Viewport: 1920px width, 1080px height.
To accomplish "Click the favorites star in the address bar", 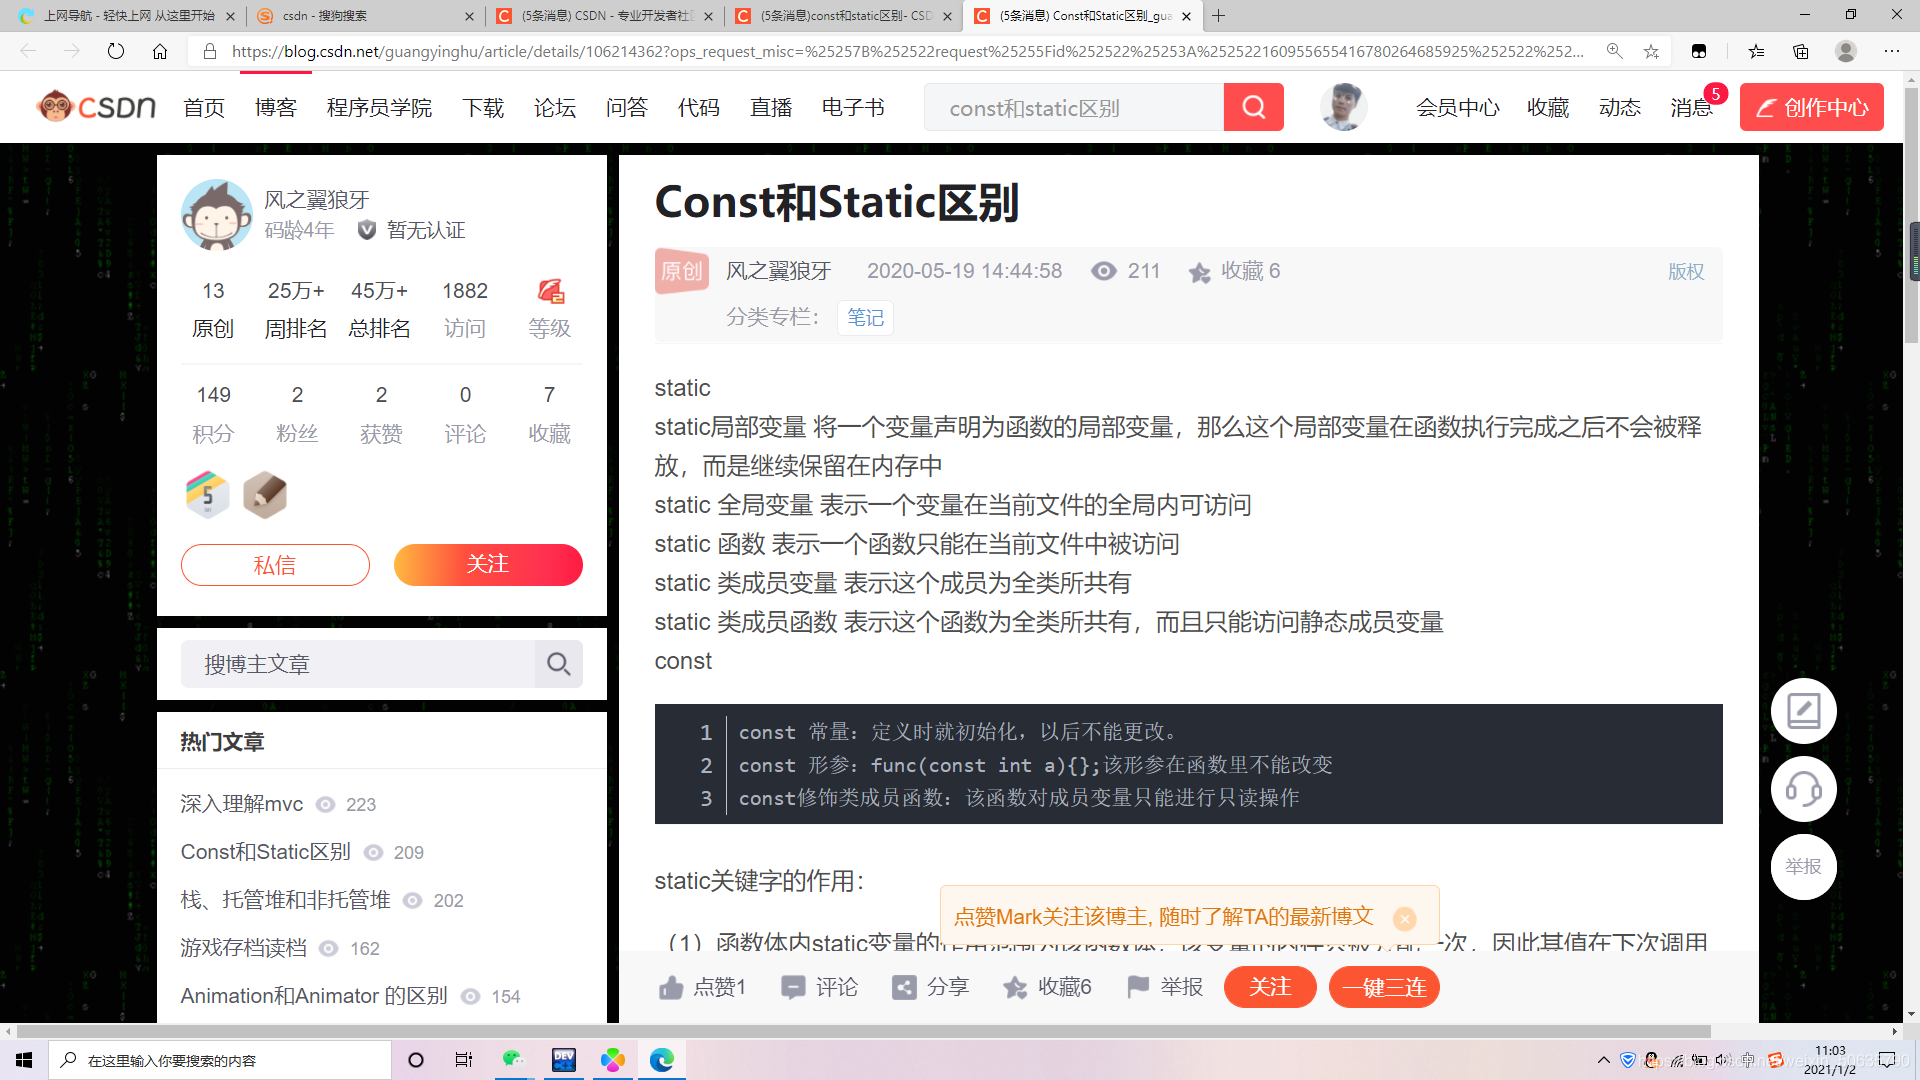I will click(1651, 51).
